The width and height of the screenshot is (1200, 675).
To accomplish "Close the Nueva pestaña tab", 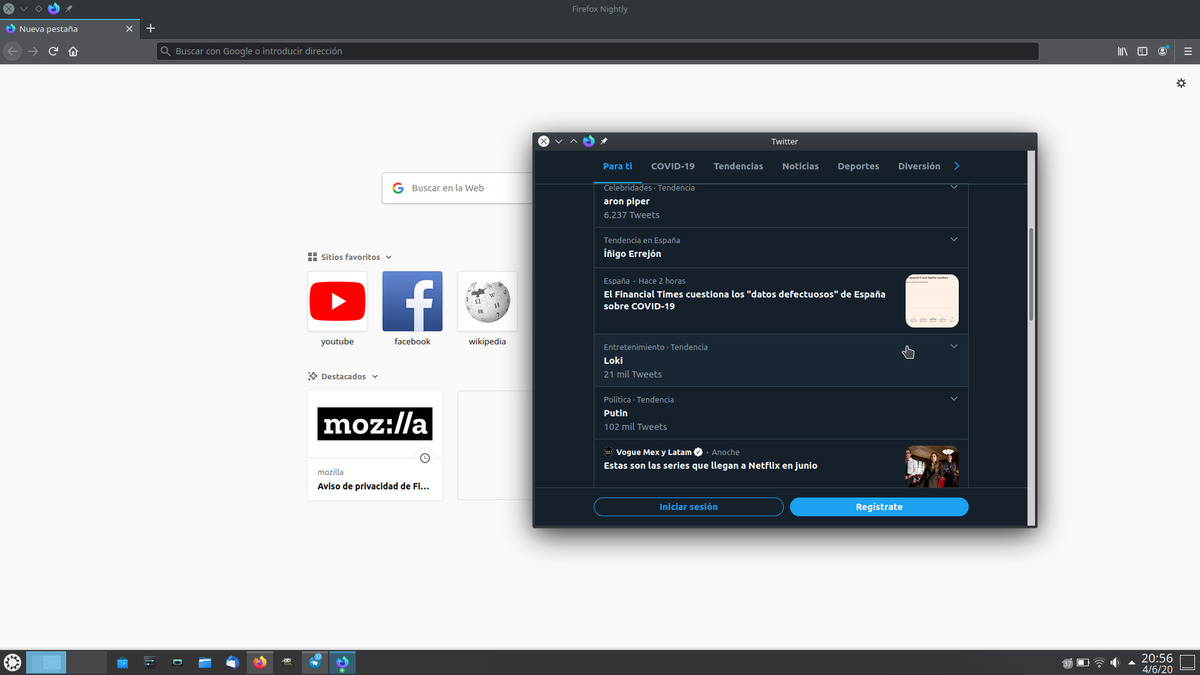I will point(130,29).
